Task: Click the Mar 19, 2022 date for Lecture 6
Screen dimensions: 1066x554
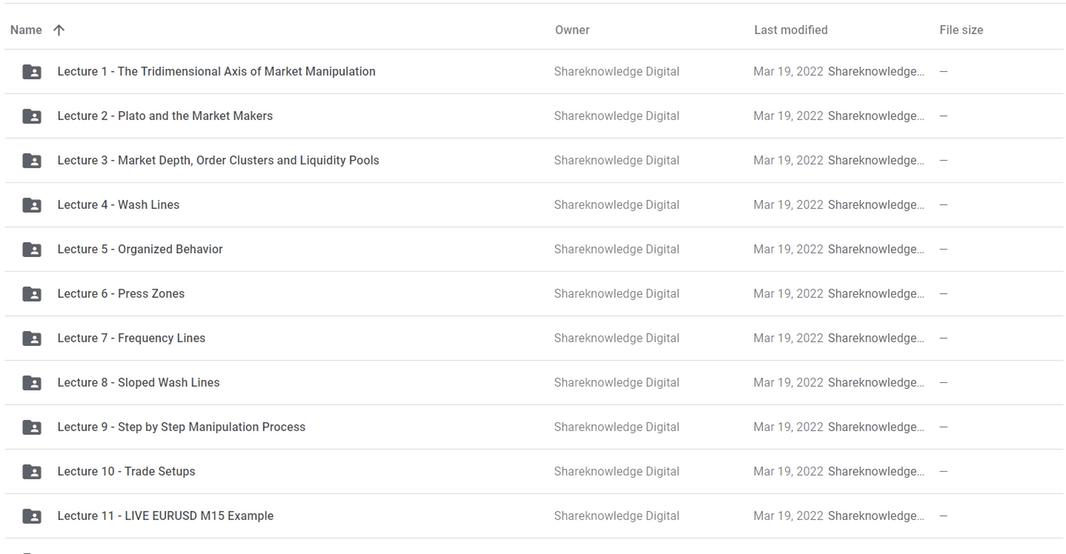Action: (788, 294)
